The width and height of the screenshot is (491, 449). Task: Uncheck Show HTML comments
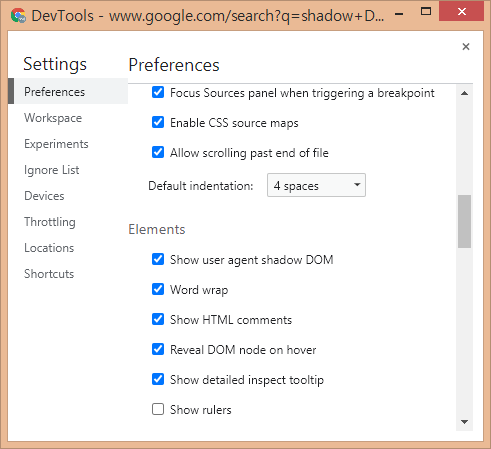[x=158, y=319]
